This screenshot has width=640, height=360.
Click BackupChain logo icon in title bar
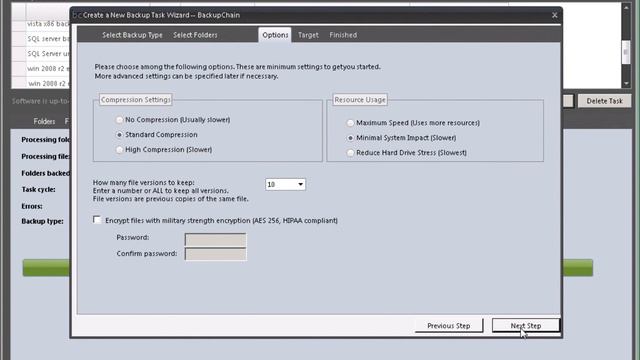click(77, 15)
